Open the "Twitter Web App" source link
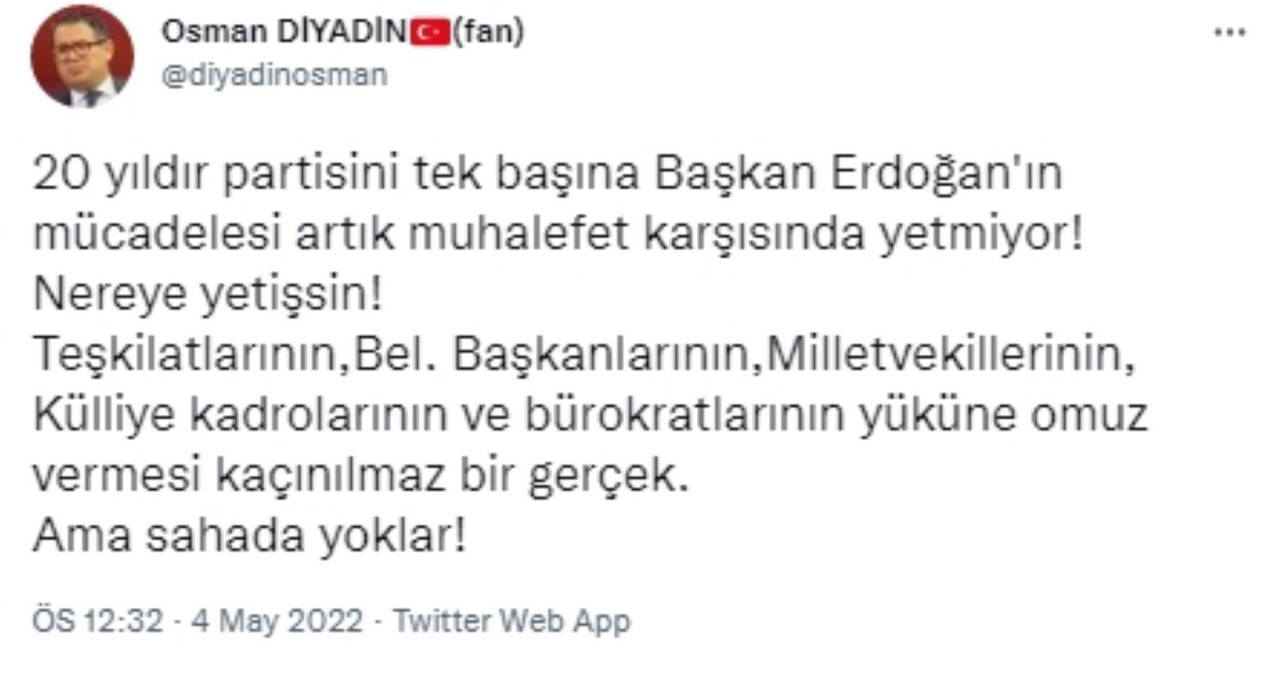 511,621
